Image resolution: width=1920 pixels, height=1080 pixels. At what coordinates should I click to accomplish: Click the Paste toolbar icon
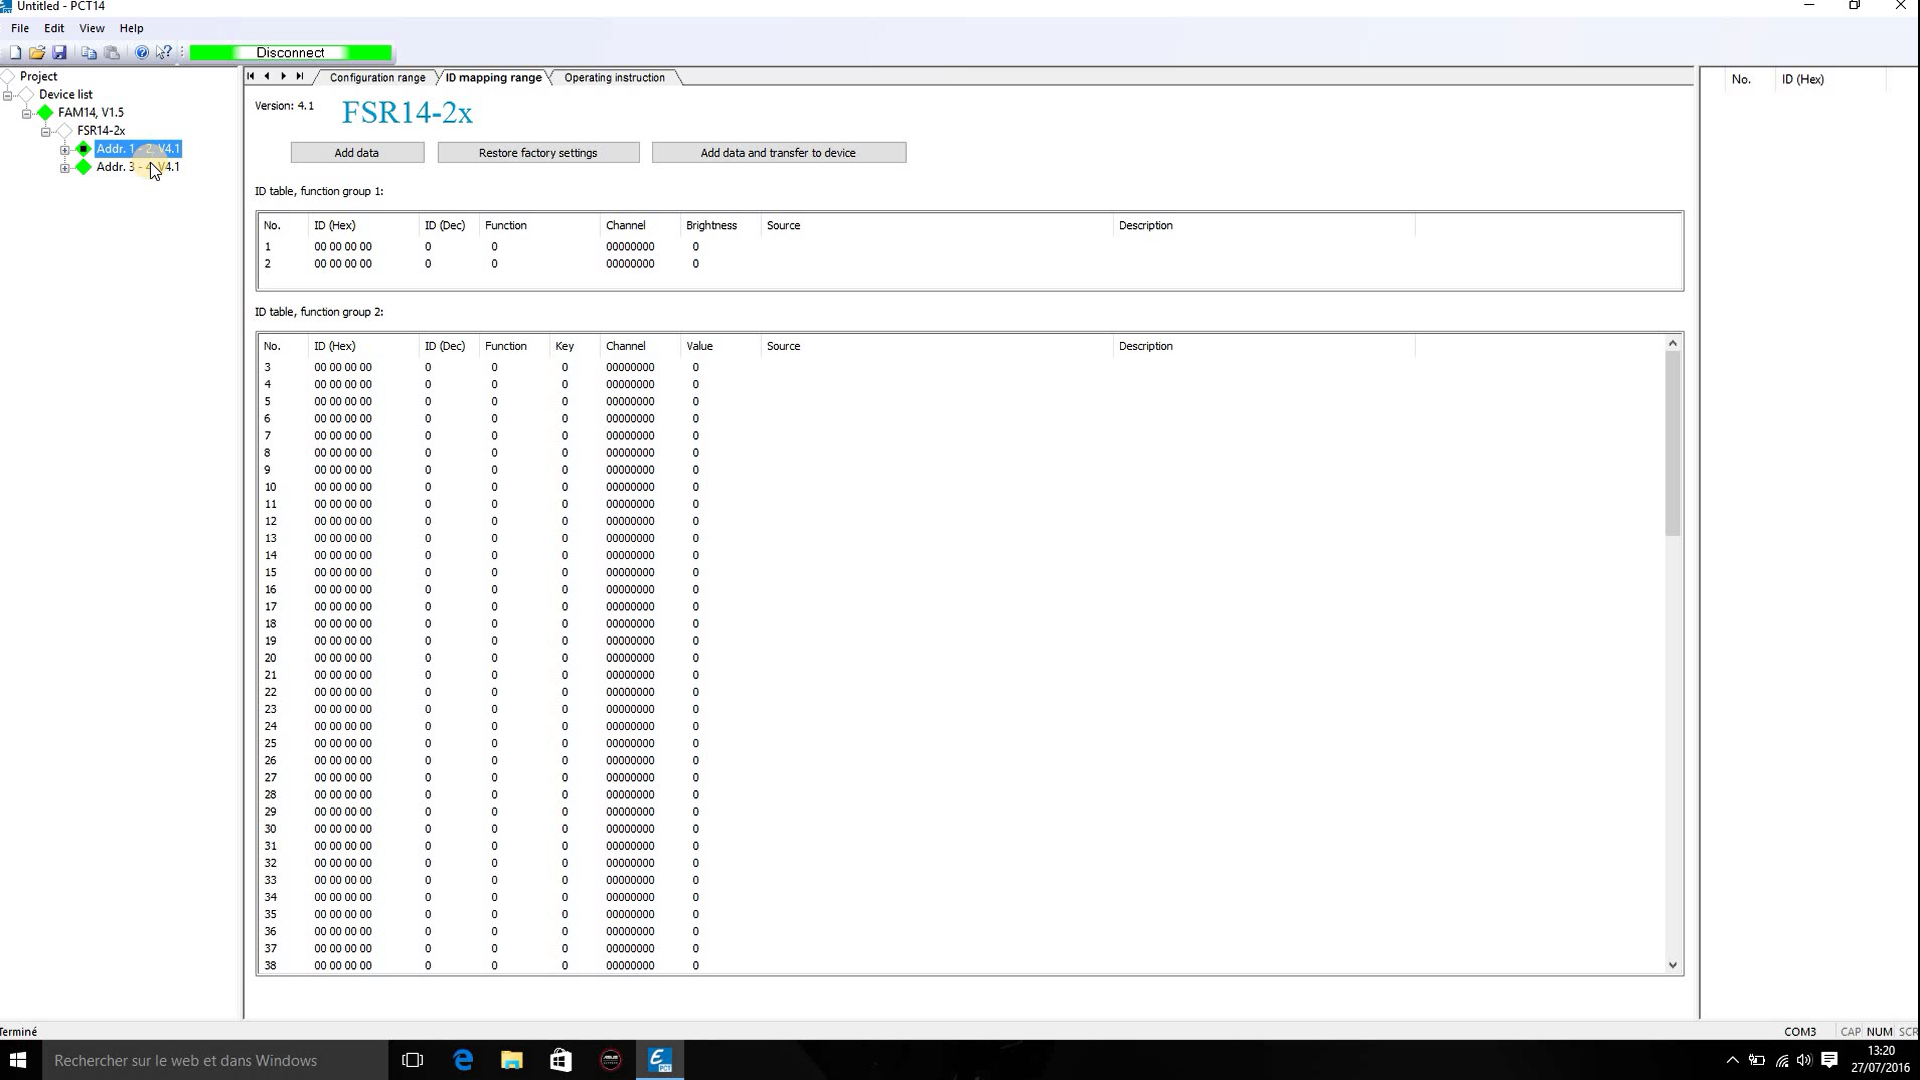[x=112, y=53]
